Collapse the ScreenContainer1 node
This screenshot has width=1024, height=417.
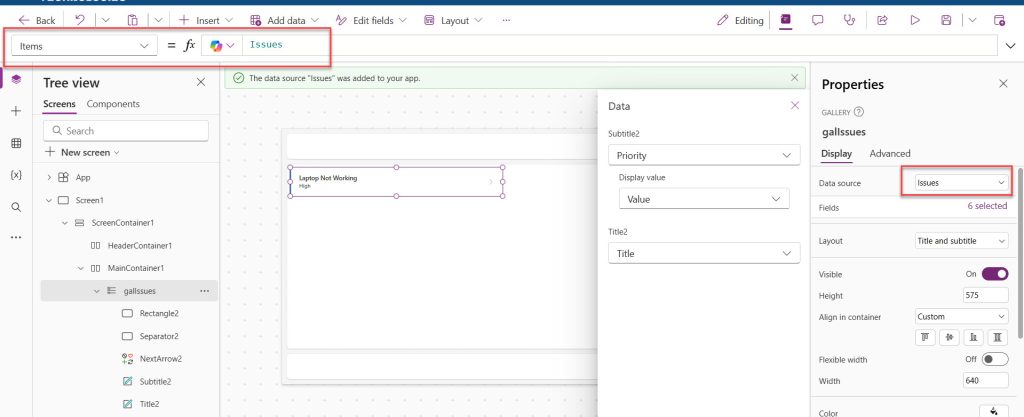tap(65, 223)
